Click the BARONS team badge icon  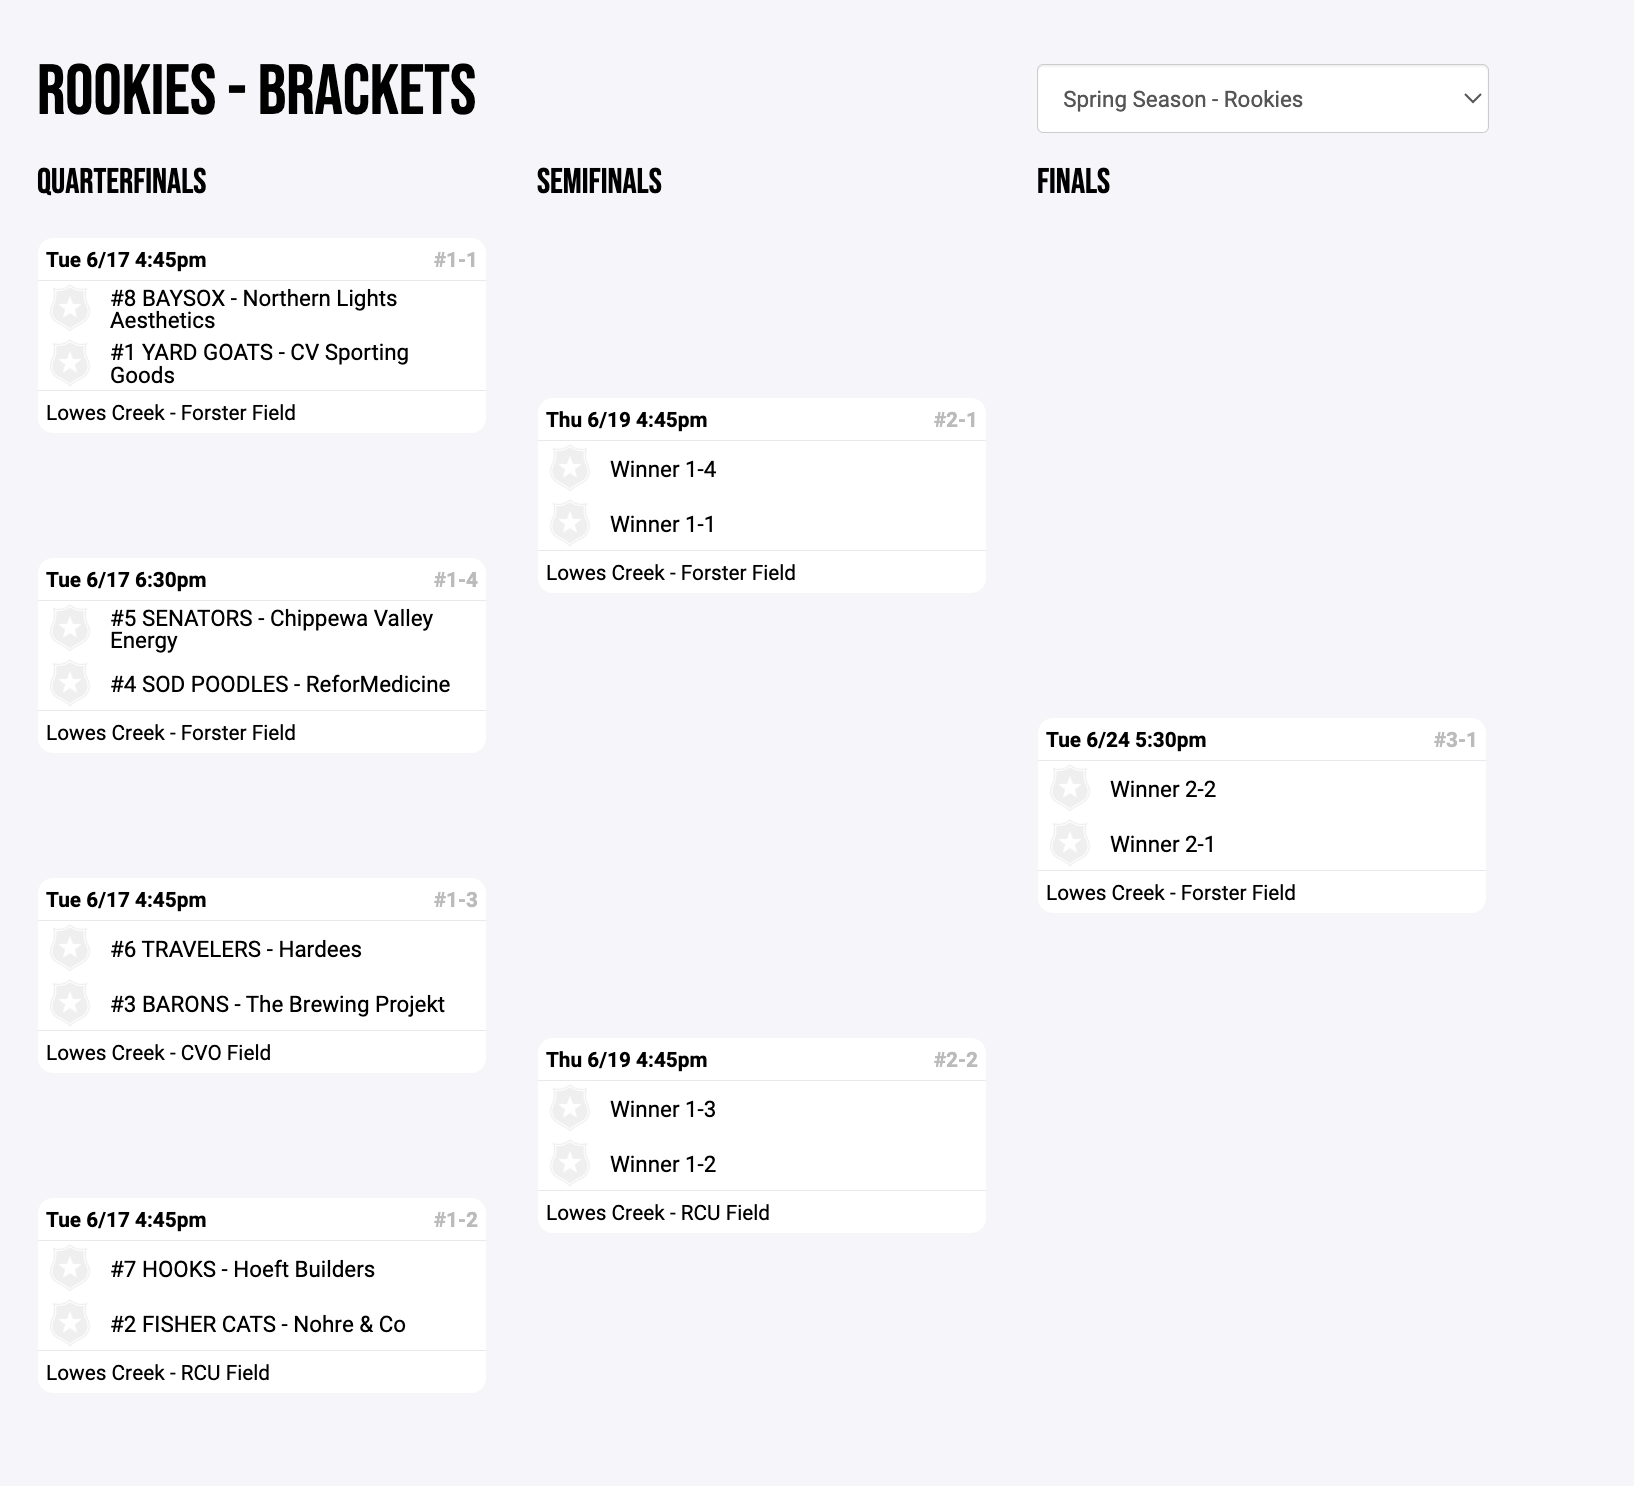(70, 1003)
